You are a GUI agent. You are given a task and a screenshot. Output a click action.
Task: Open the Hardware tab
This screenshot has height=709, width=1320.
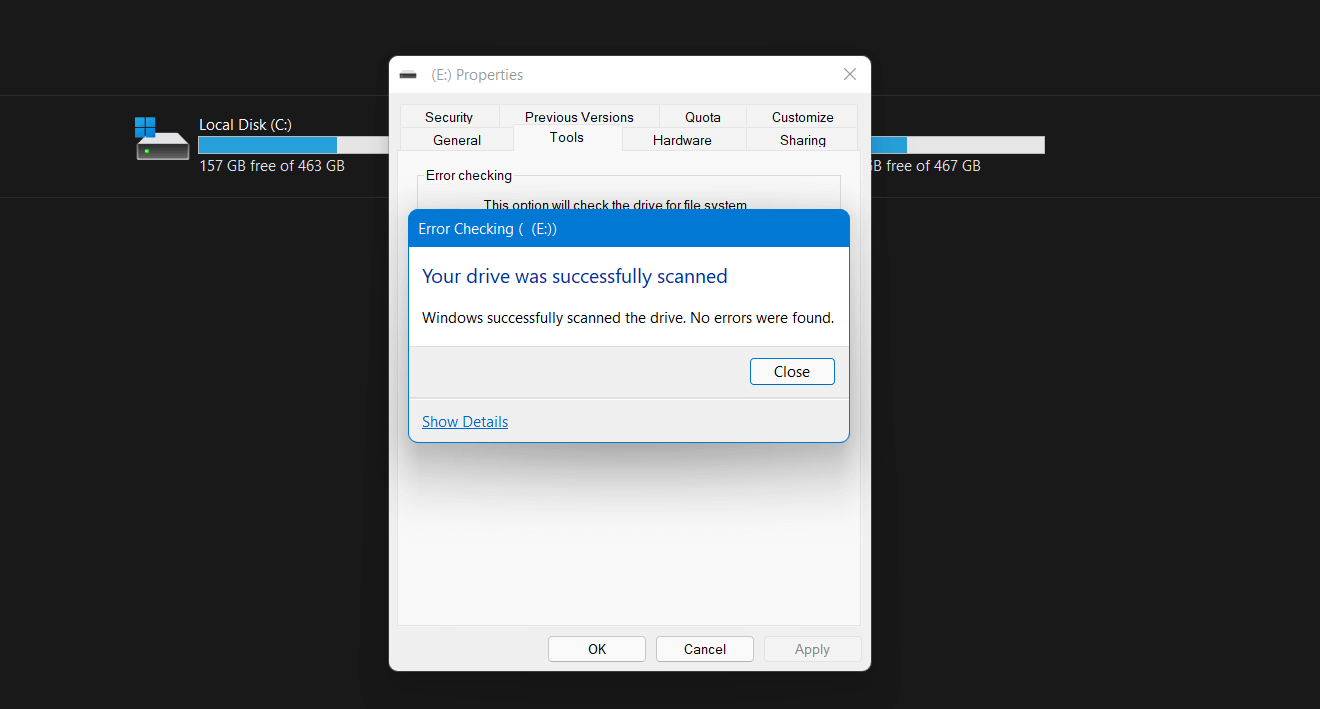(x=682, y=140)
